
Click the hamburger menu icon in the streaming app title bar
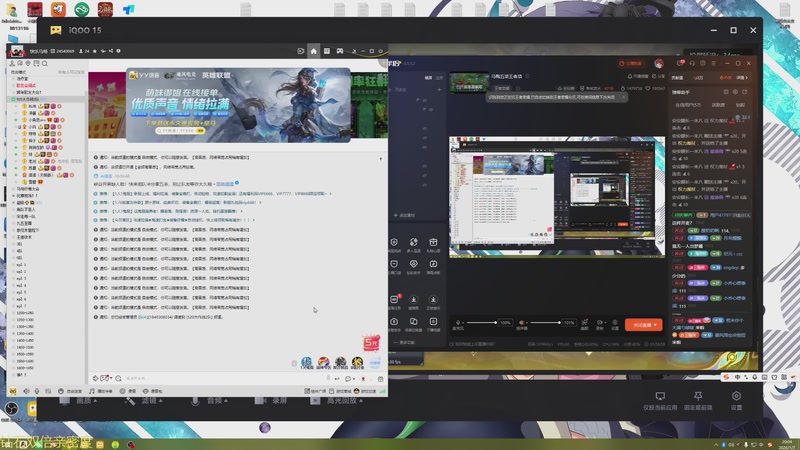(713, 63)
